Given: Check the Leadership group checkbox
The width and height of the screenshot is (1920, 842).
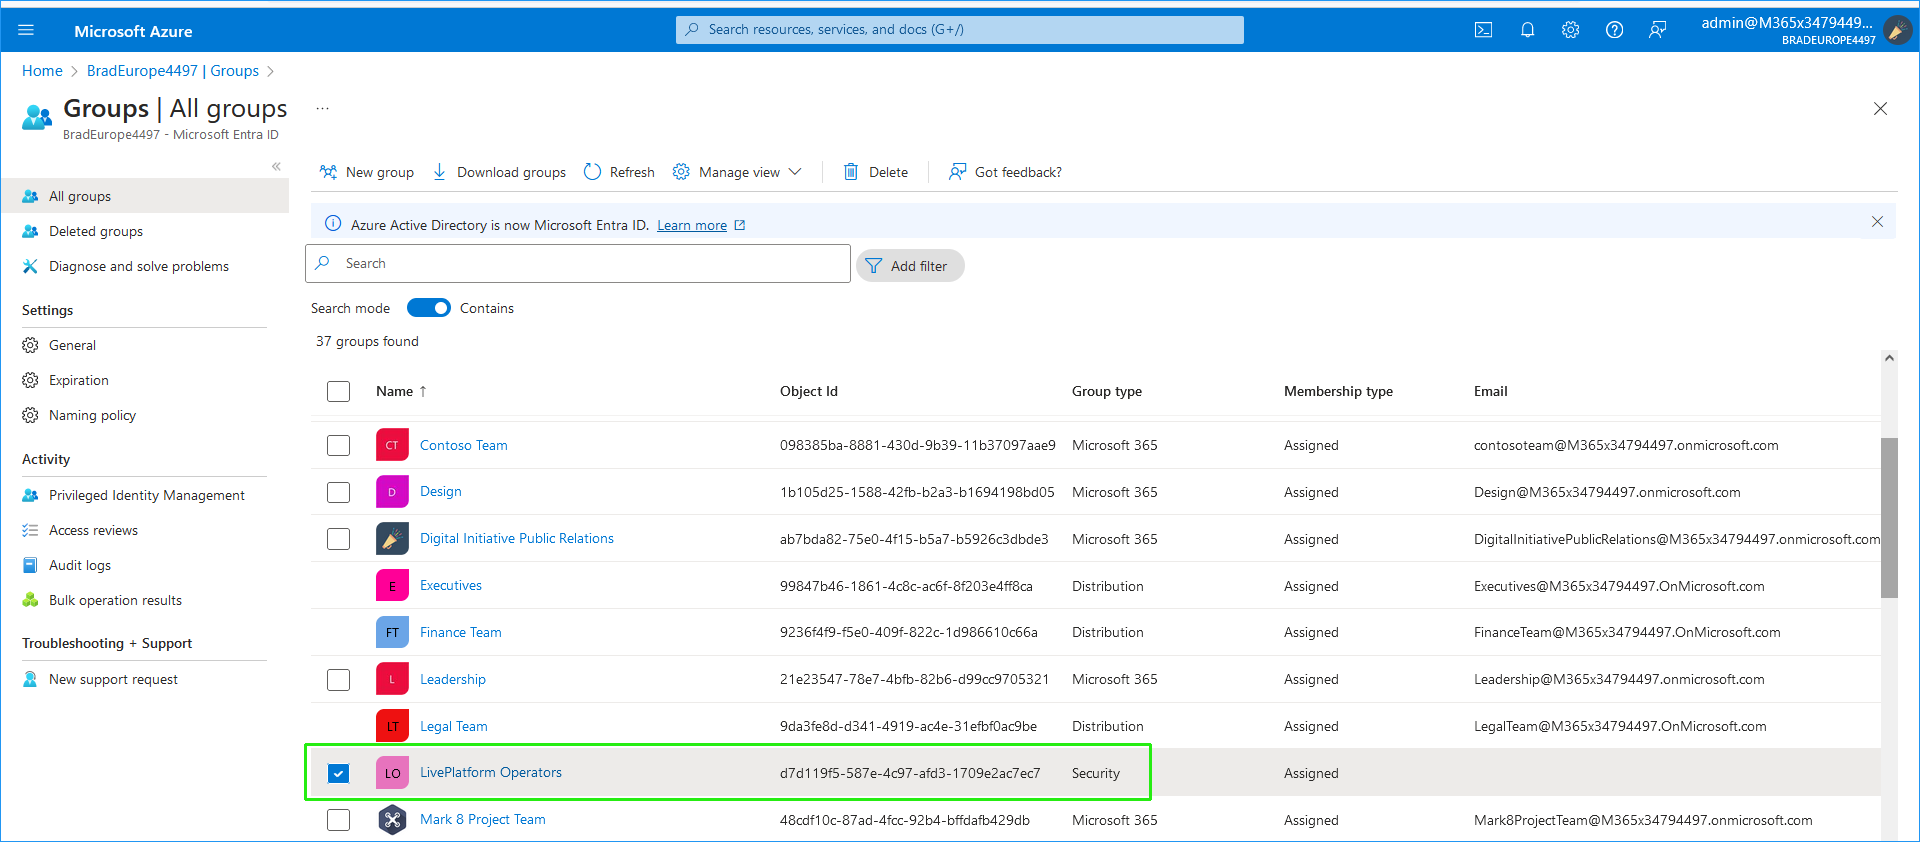Looking at the screenshot, I should 339,680.
